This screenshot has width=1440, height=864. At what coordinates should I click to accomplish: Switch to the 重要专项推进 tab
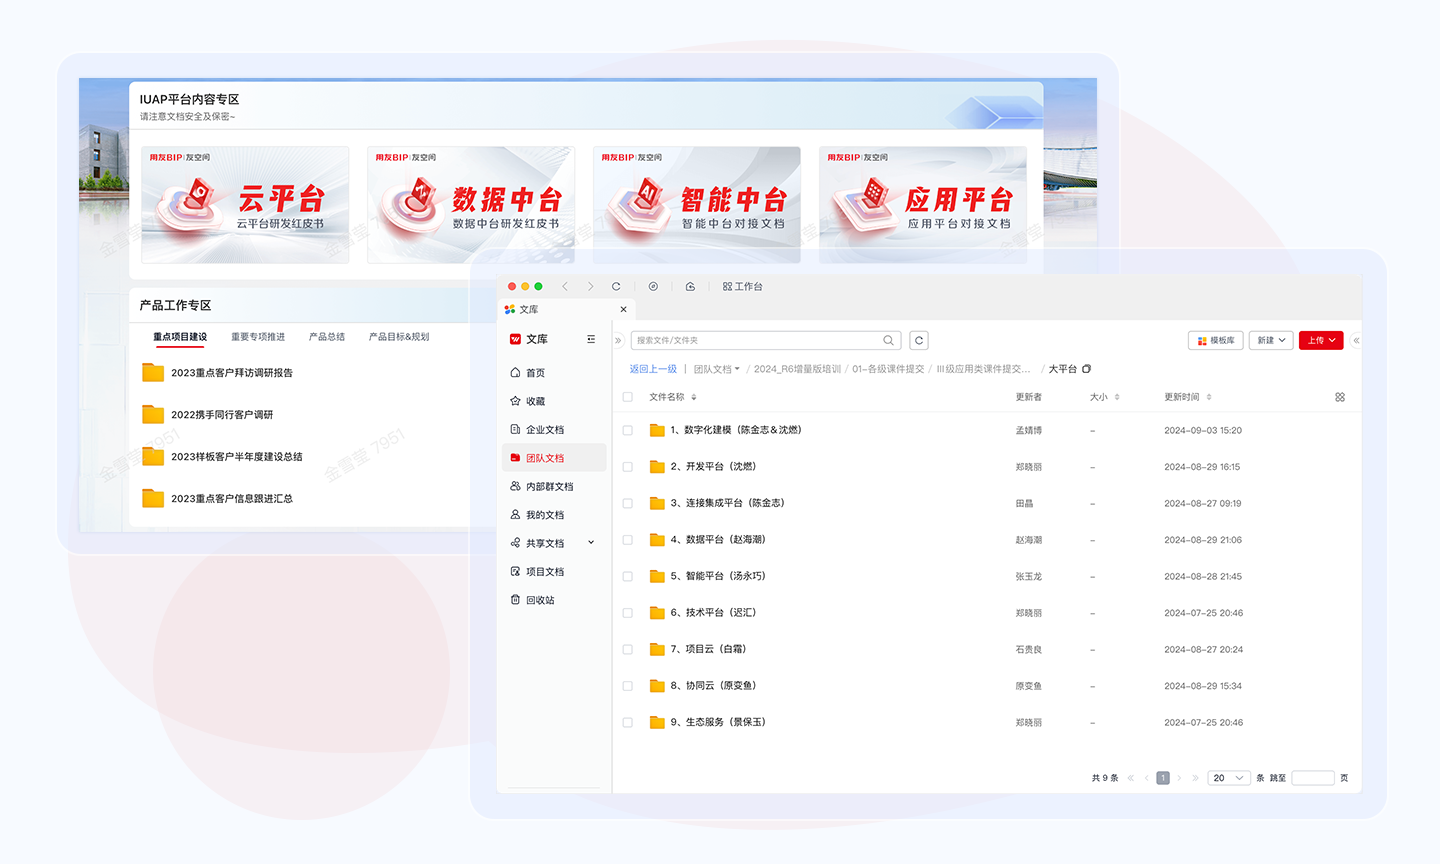(x=258, y=337)
